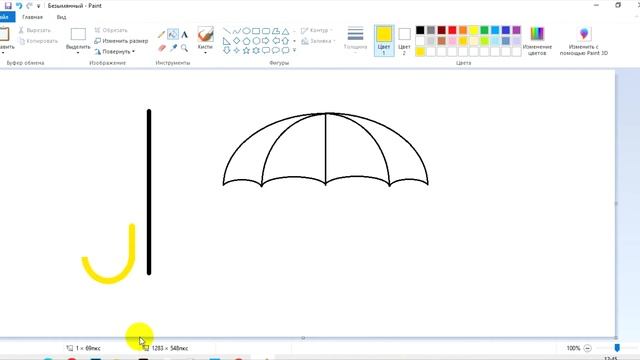Select the Magnifier zoom tool
640x360 pixels.
184,48
